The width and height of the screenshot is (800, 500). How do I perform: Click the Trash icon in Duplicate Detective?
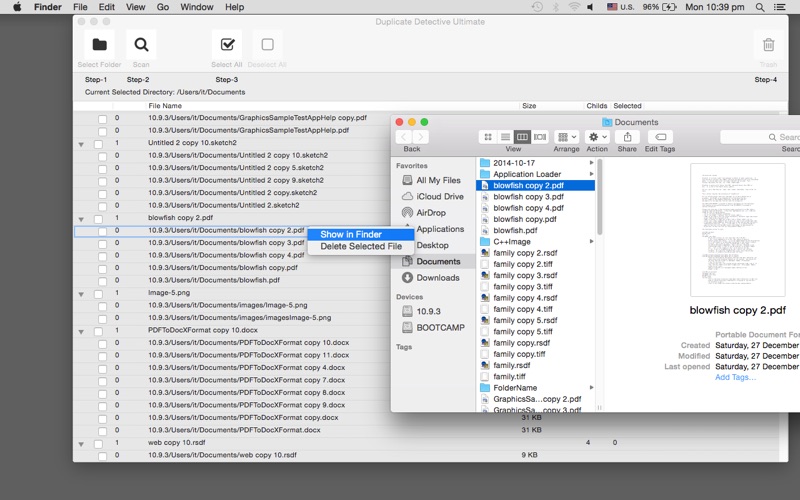tap(768, 45)
